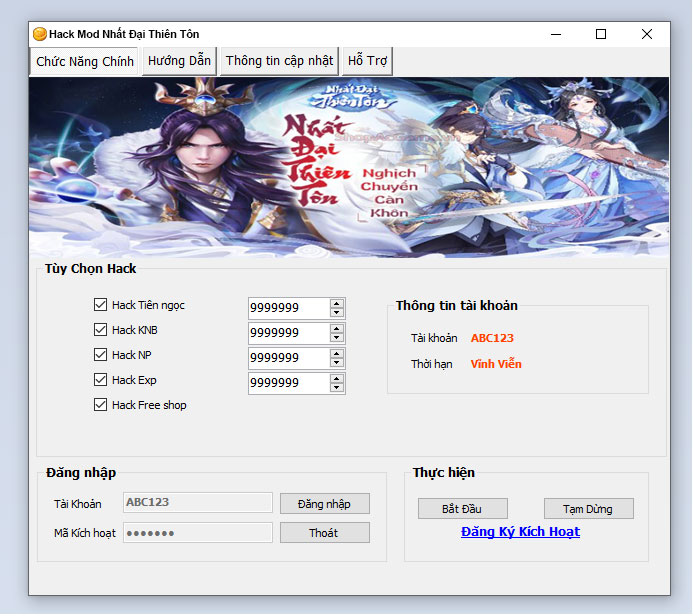Click the Bắt Đầu button
Viewport: 693px width, 616px height.
[462, 509]
